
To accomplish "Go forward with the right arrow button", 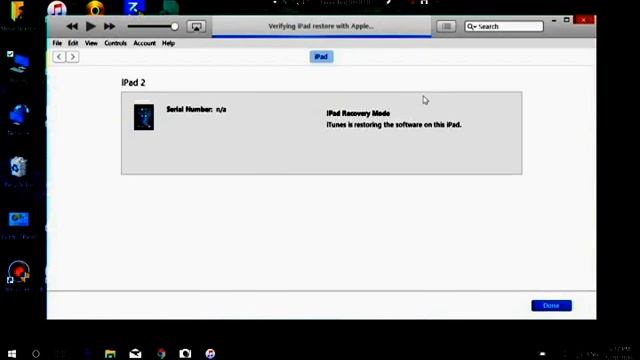I will (x=73, y=57).
